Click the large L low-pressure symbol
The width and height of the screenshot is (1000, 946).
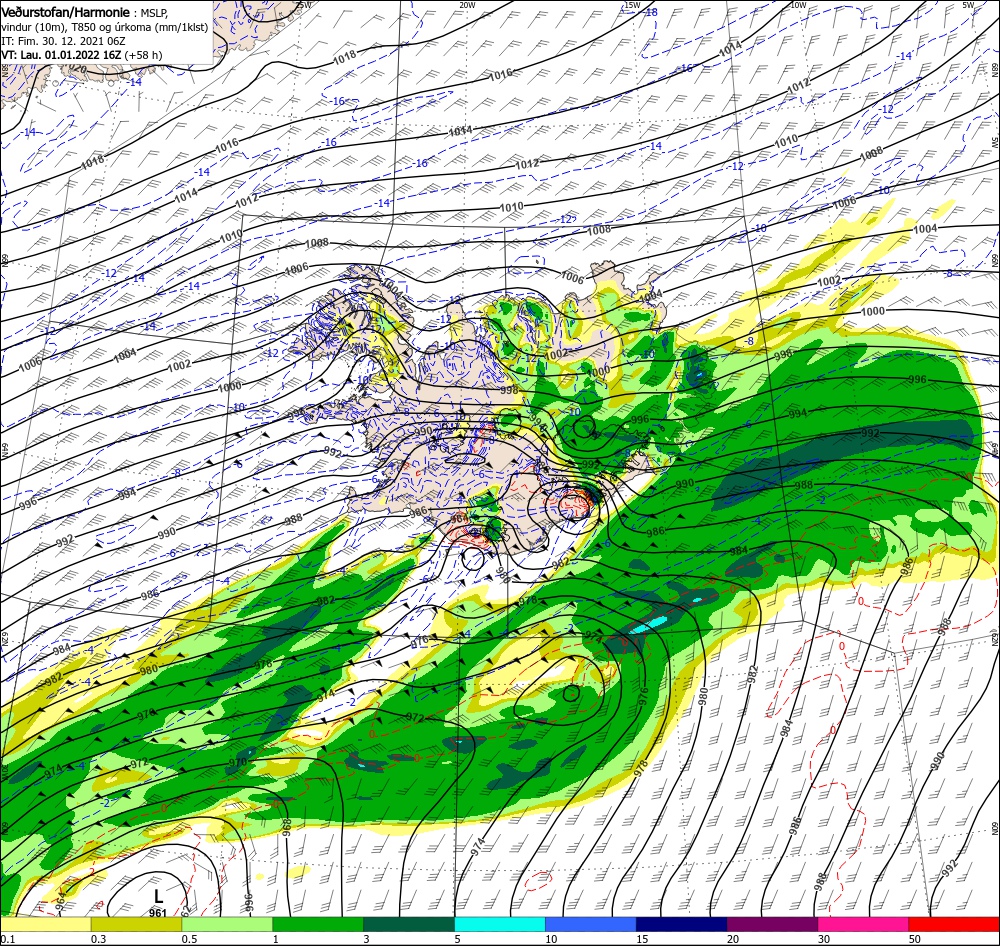pyautogui.click(x=158, y=898)
